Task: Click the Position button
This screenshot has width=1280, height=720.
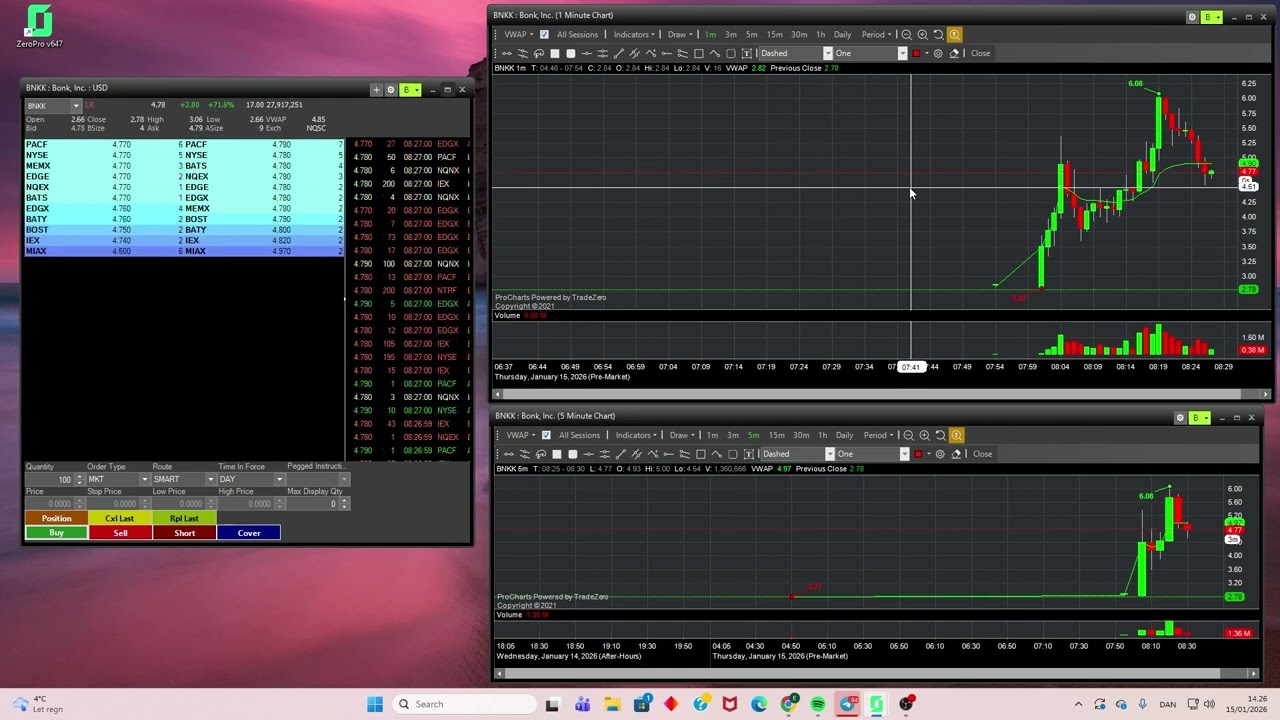Action: [x=56, y=519]
